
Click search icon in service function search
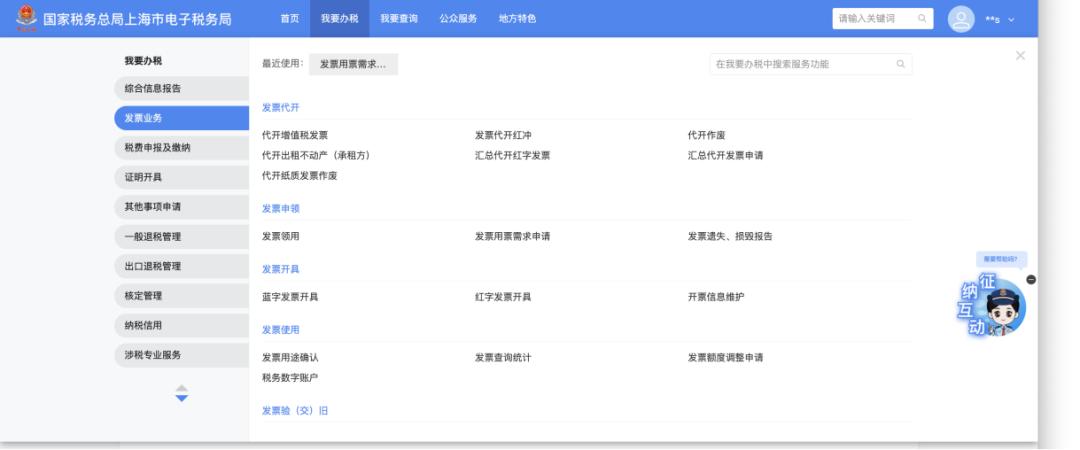tap(900, 64)
